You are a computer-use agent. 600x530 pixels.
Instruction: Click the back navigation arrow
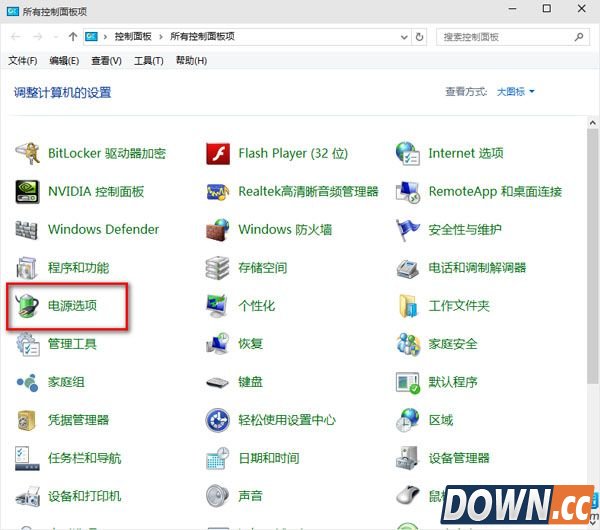[x=16, y=37]
